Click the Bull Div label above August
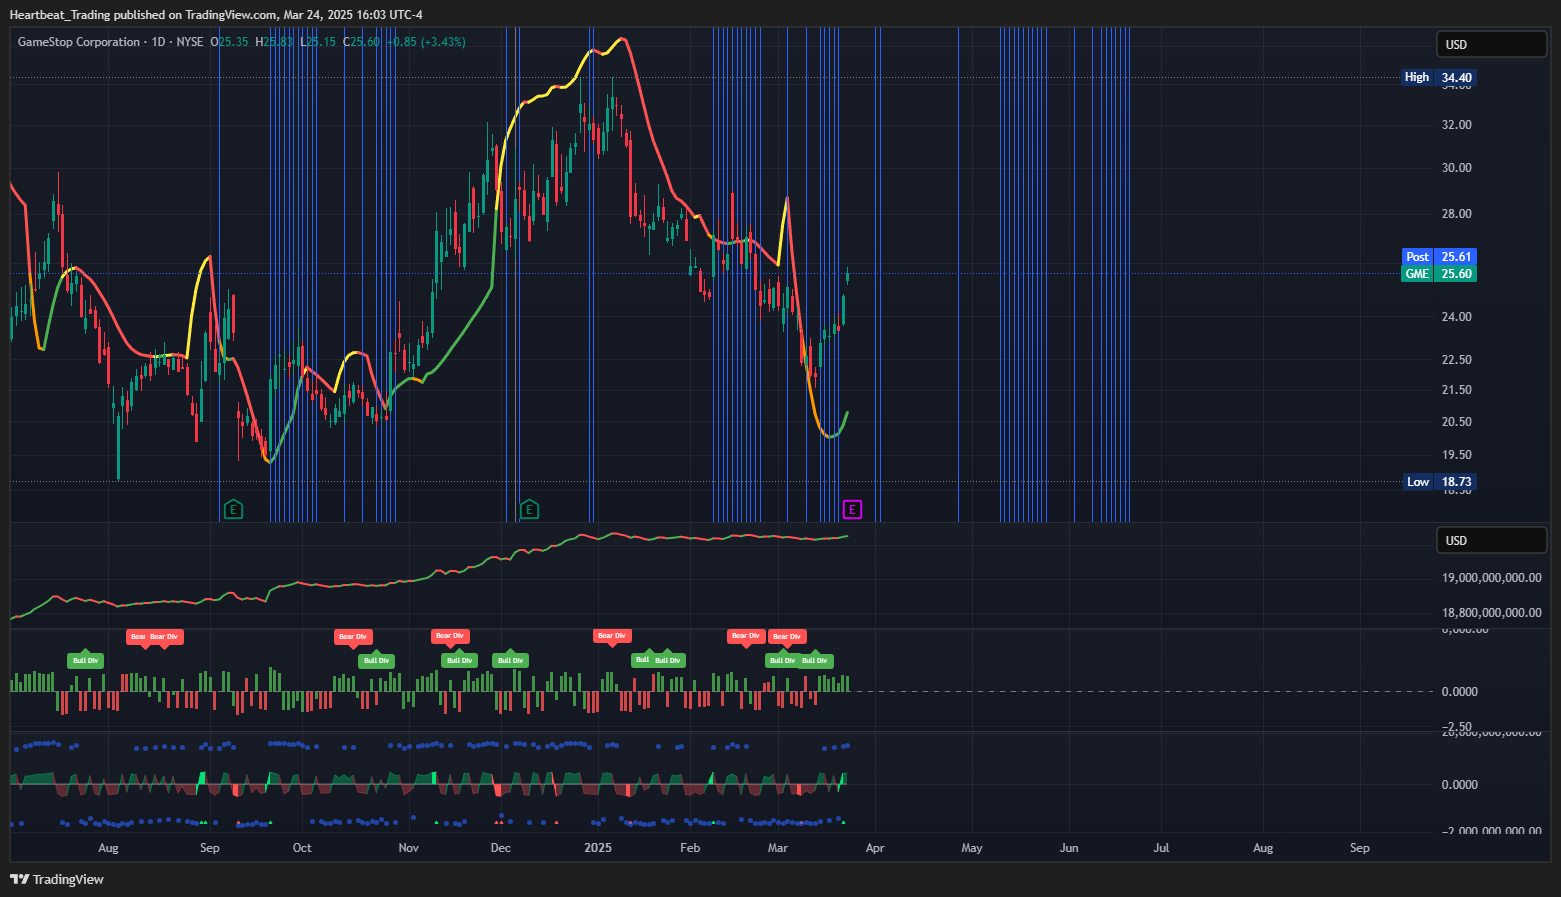 click(x=85, y=660)
